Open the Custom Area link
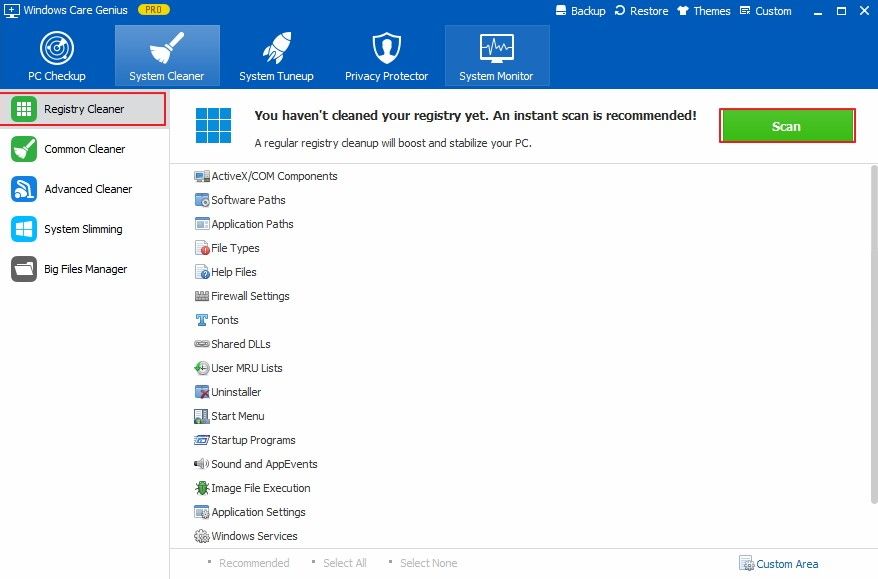The image size is (878, 579). click(779, 563)
